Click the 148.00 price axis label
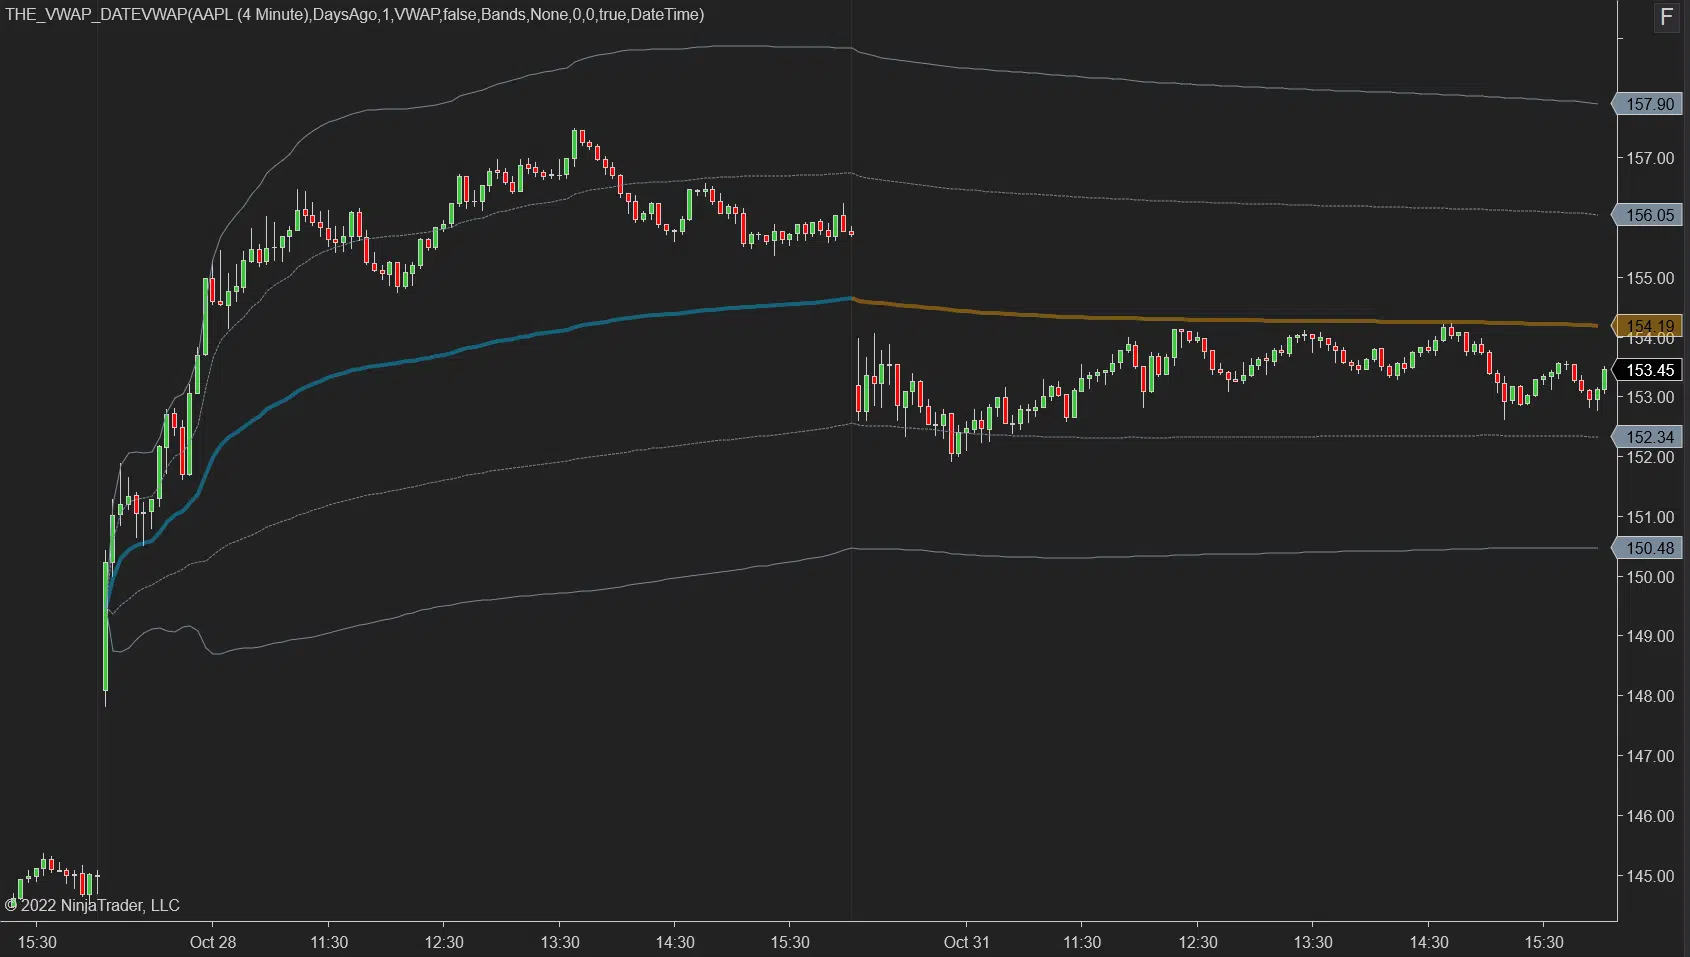 point(1650,696)
